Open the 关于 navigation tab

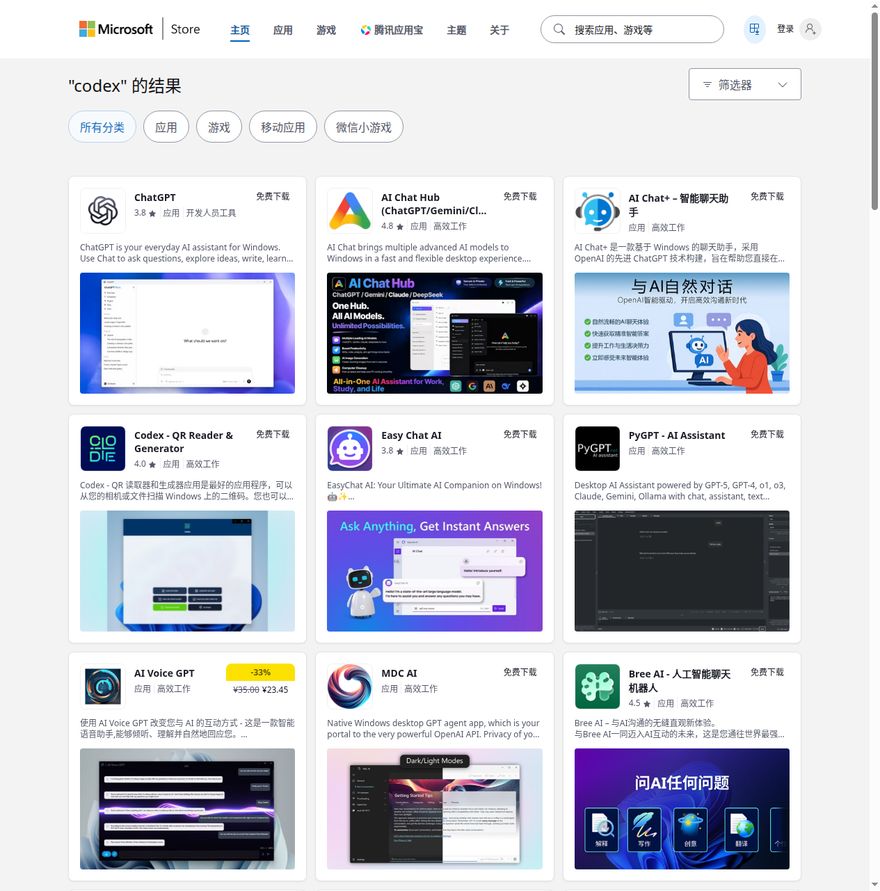pos(499,30)
